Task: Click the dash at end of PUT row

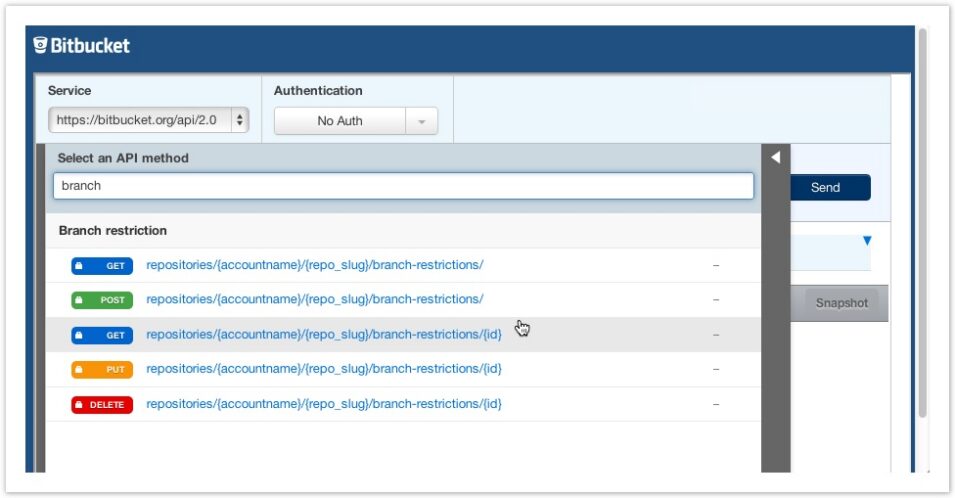Action: pyautogui.click(x=716, y=369)
